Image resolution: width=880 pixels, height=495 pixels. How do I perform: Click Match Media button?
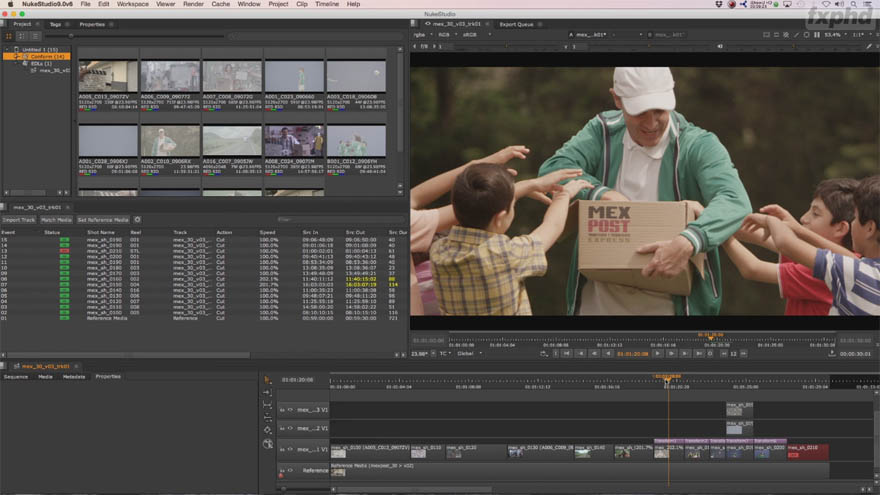pyautogui.click(x=56, y=220)
